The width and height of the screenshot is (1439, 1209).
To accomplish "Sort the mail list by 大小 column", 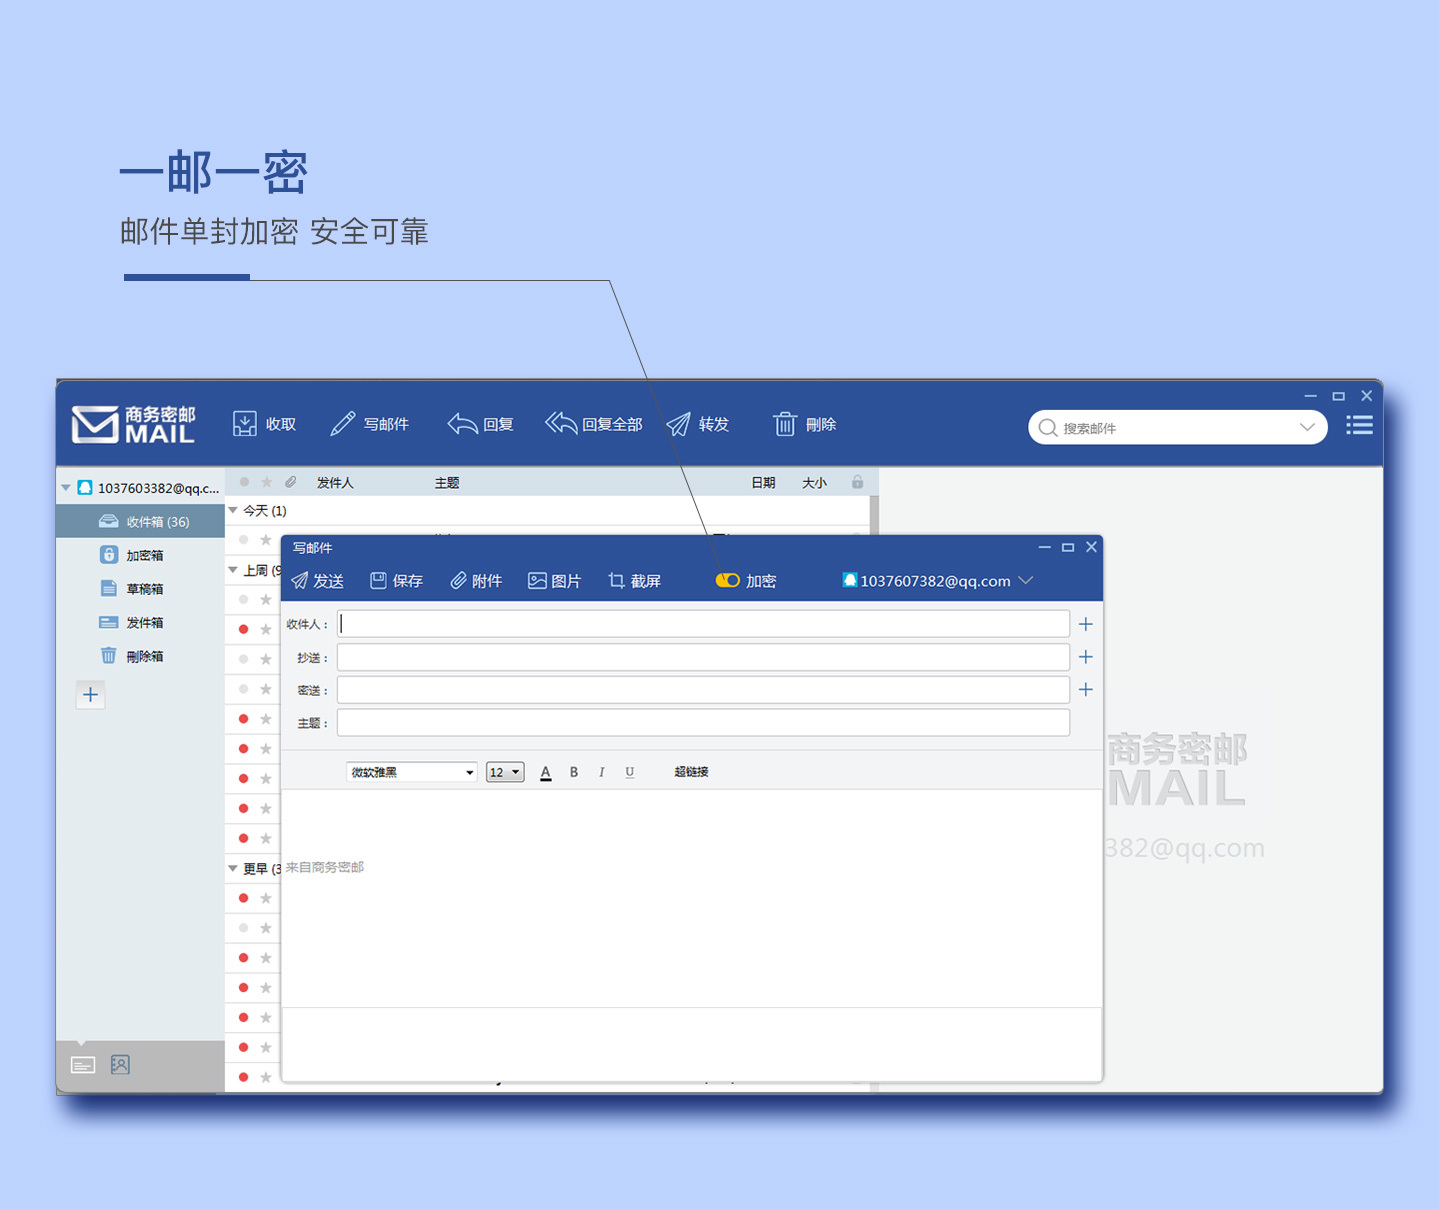I will [x=814, y=483].
